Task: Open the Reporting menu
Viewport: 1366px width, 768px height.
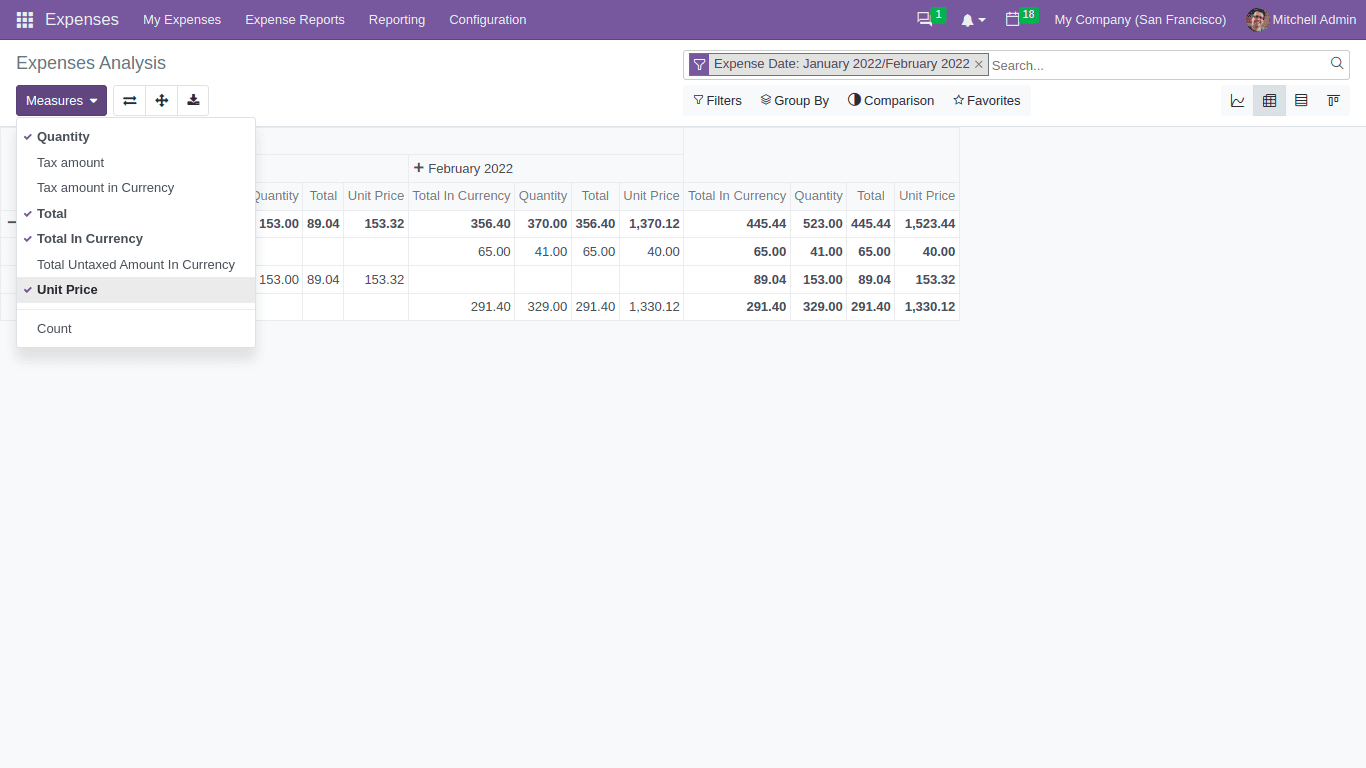Action: 396,19
